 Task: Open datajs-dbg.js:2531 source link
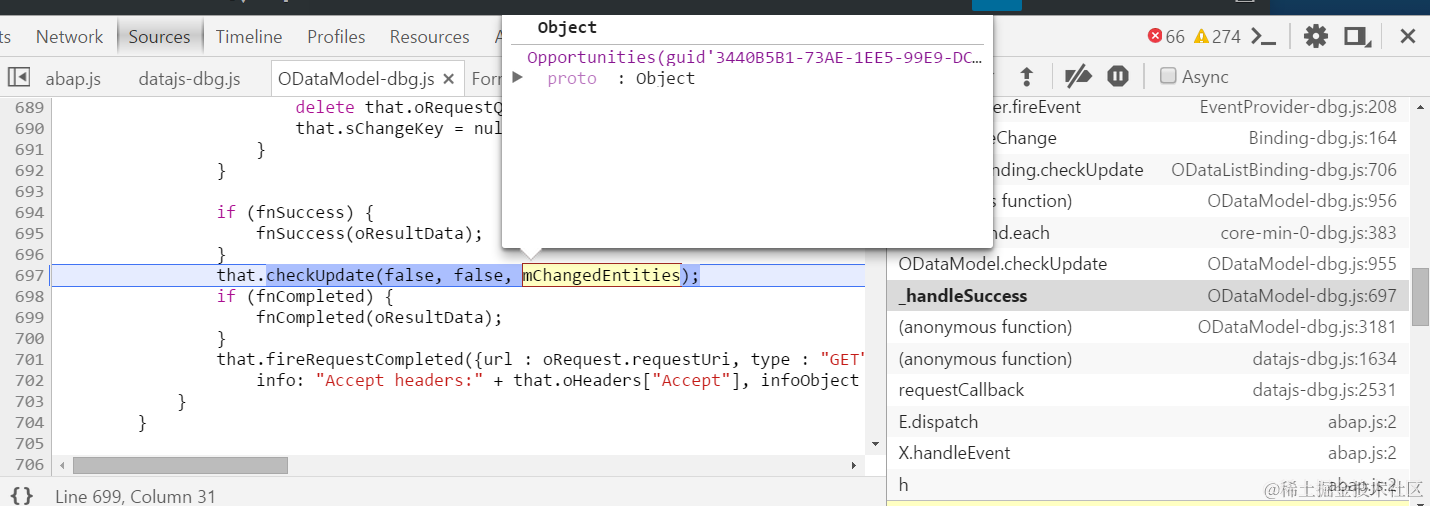[1324, 390]
